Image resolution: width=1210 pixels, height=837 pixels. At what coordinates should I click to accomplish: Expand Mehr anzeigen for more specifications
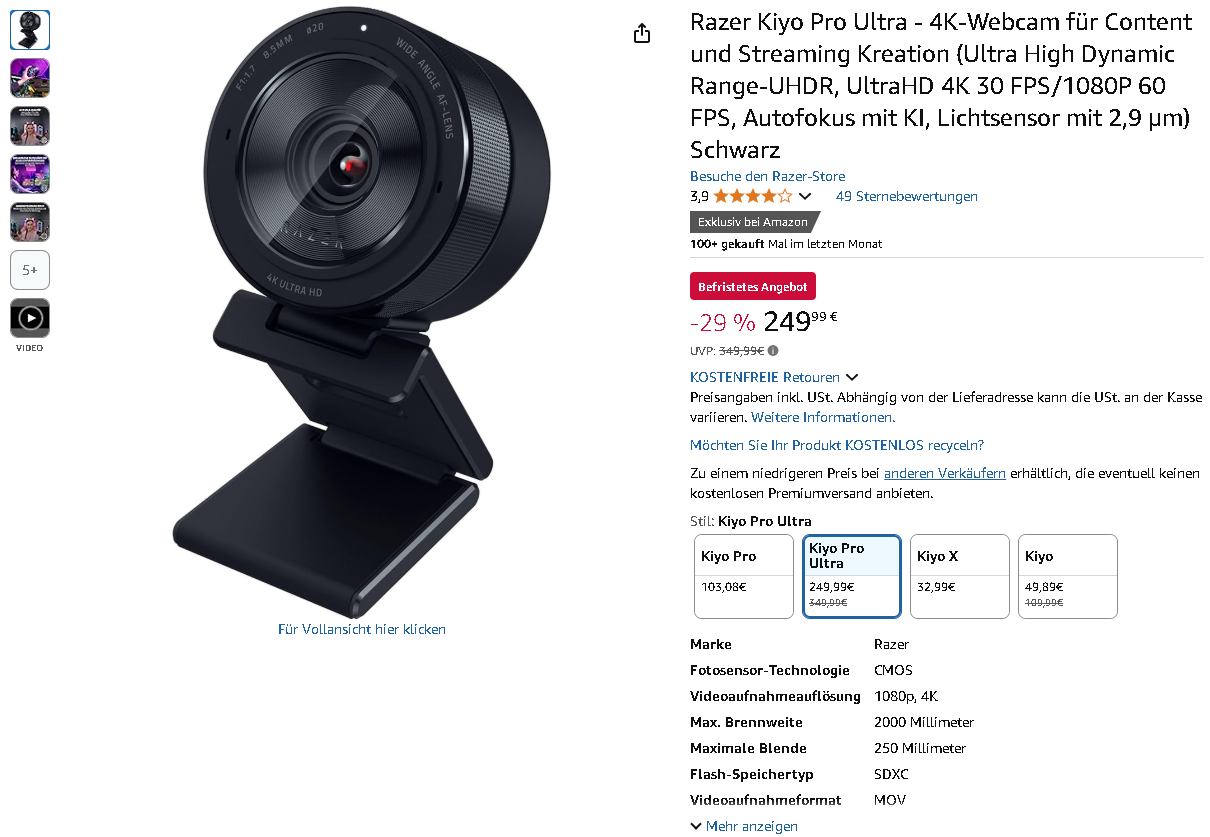tap(744, 826)
